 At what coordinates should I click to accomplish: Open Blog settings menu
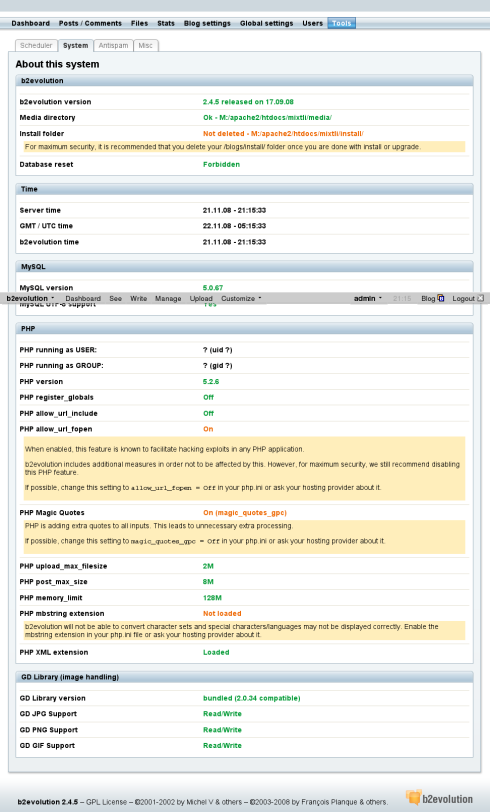click(x=207, y=23)
